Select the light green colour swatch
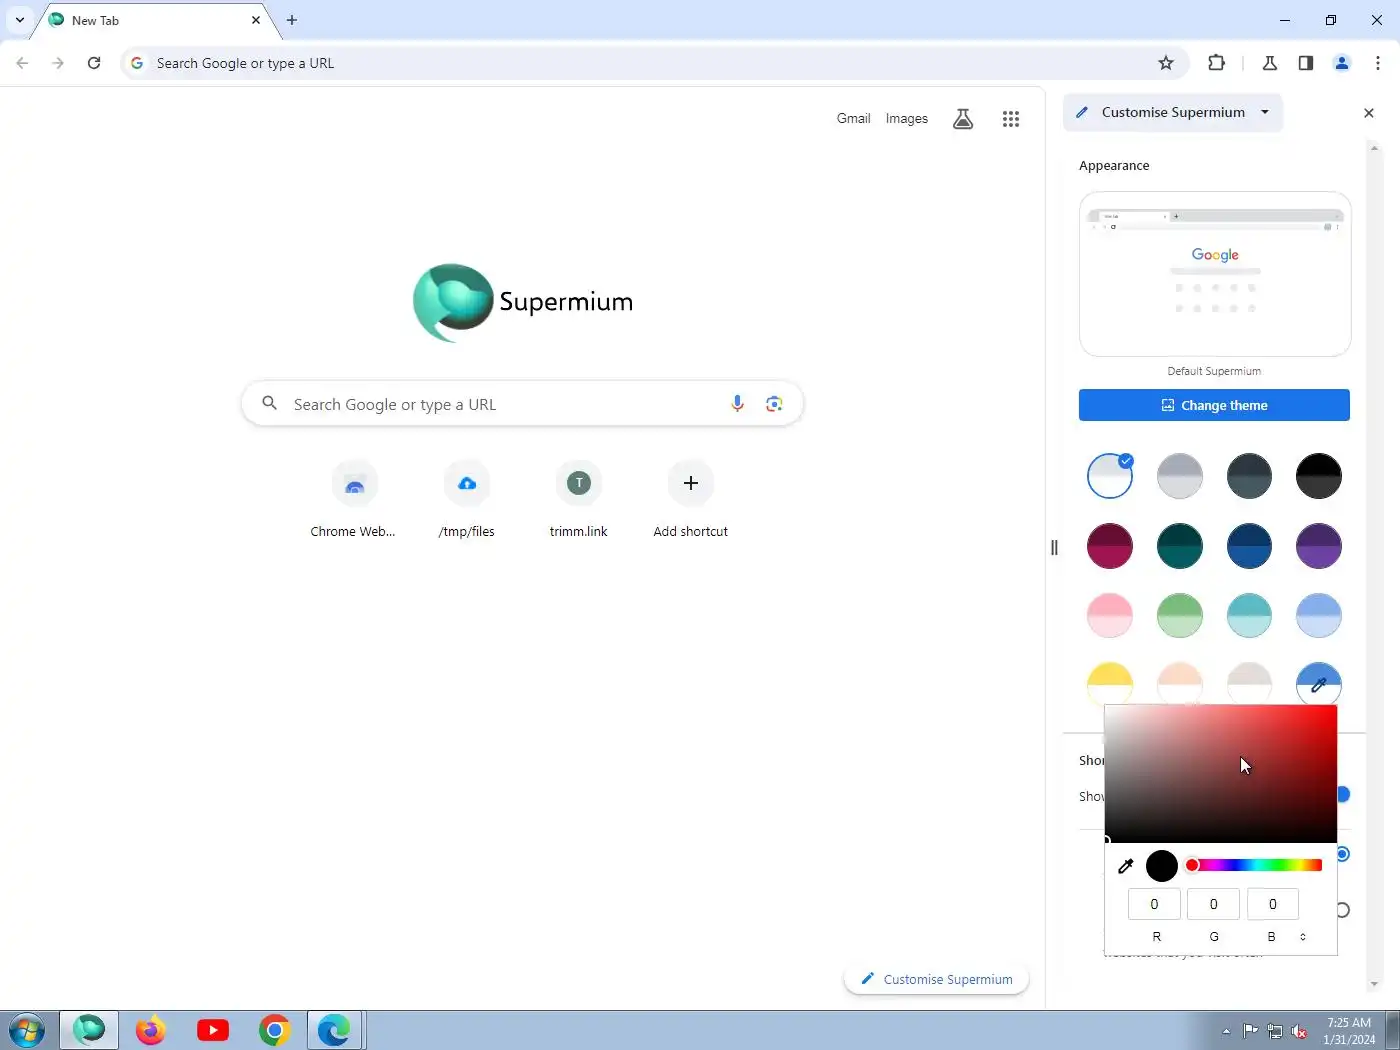 [1180, 615]
